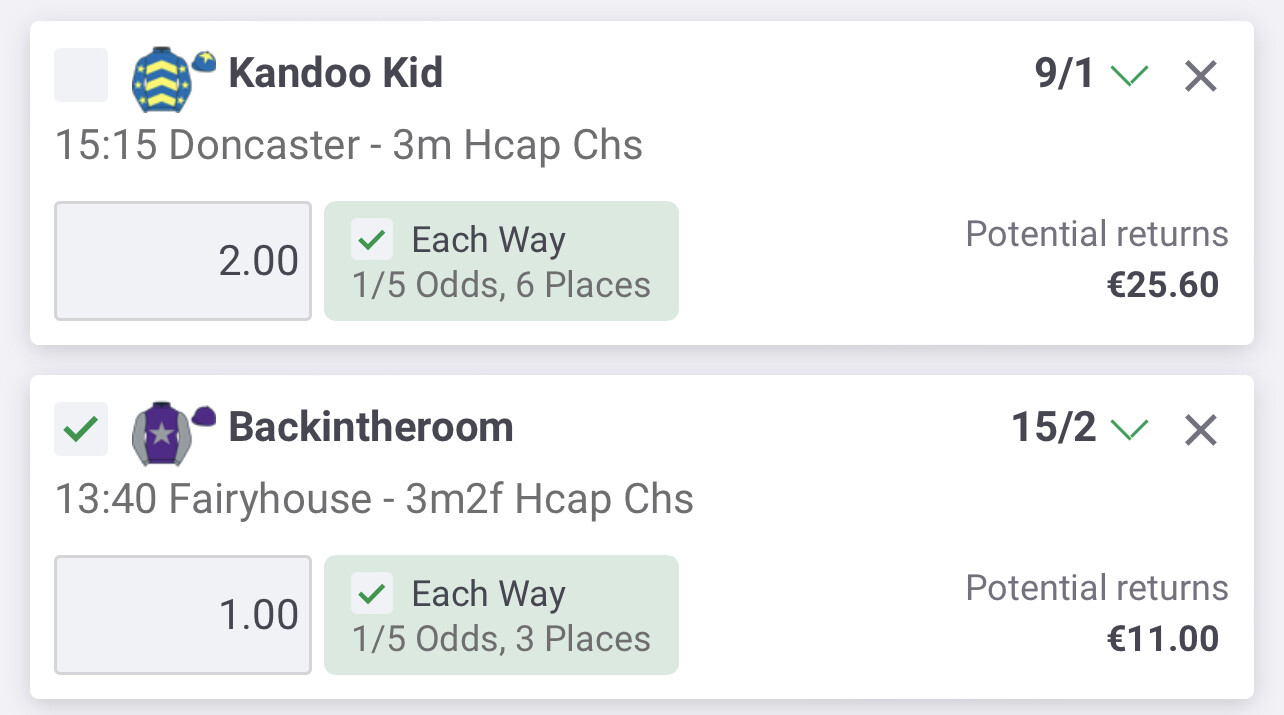Click the green arrow next to 9/1
The width and height of the screenshot is (1284, 715).
tap(1129, 76)
